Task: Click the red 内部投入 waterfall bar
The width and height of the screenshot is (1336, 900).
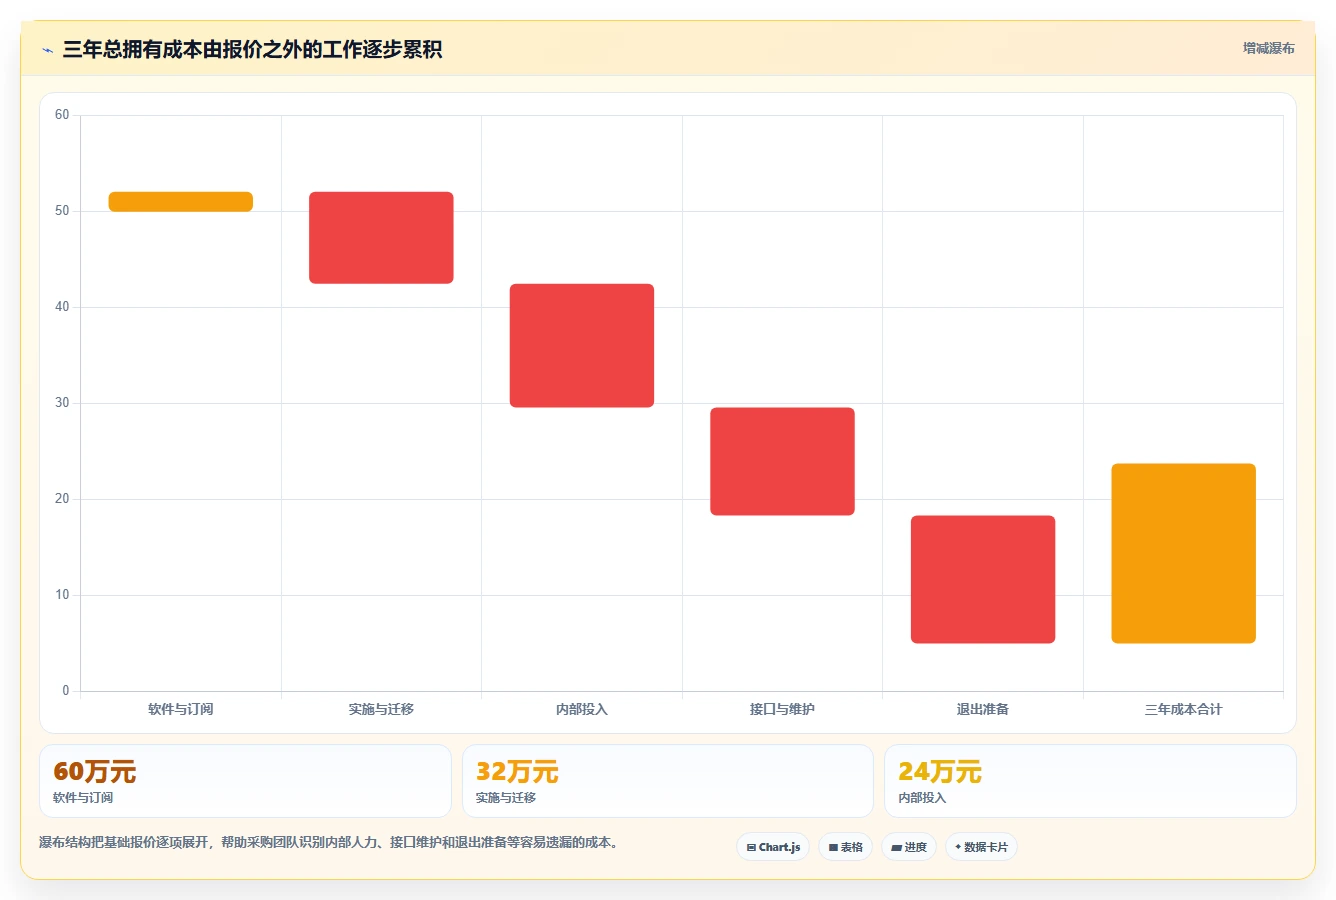Action: click(x=582, y=346)
